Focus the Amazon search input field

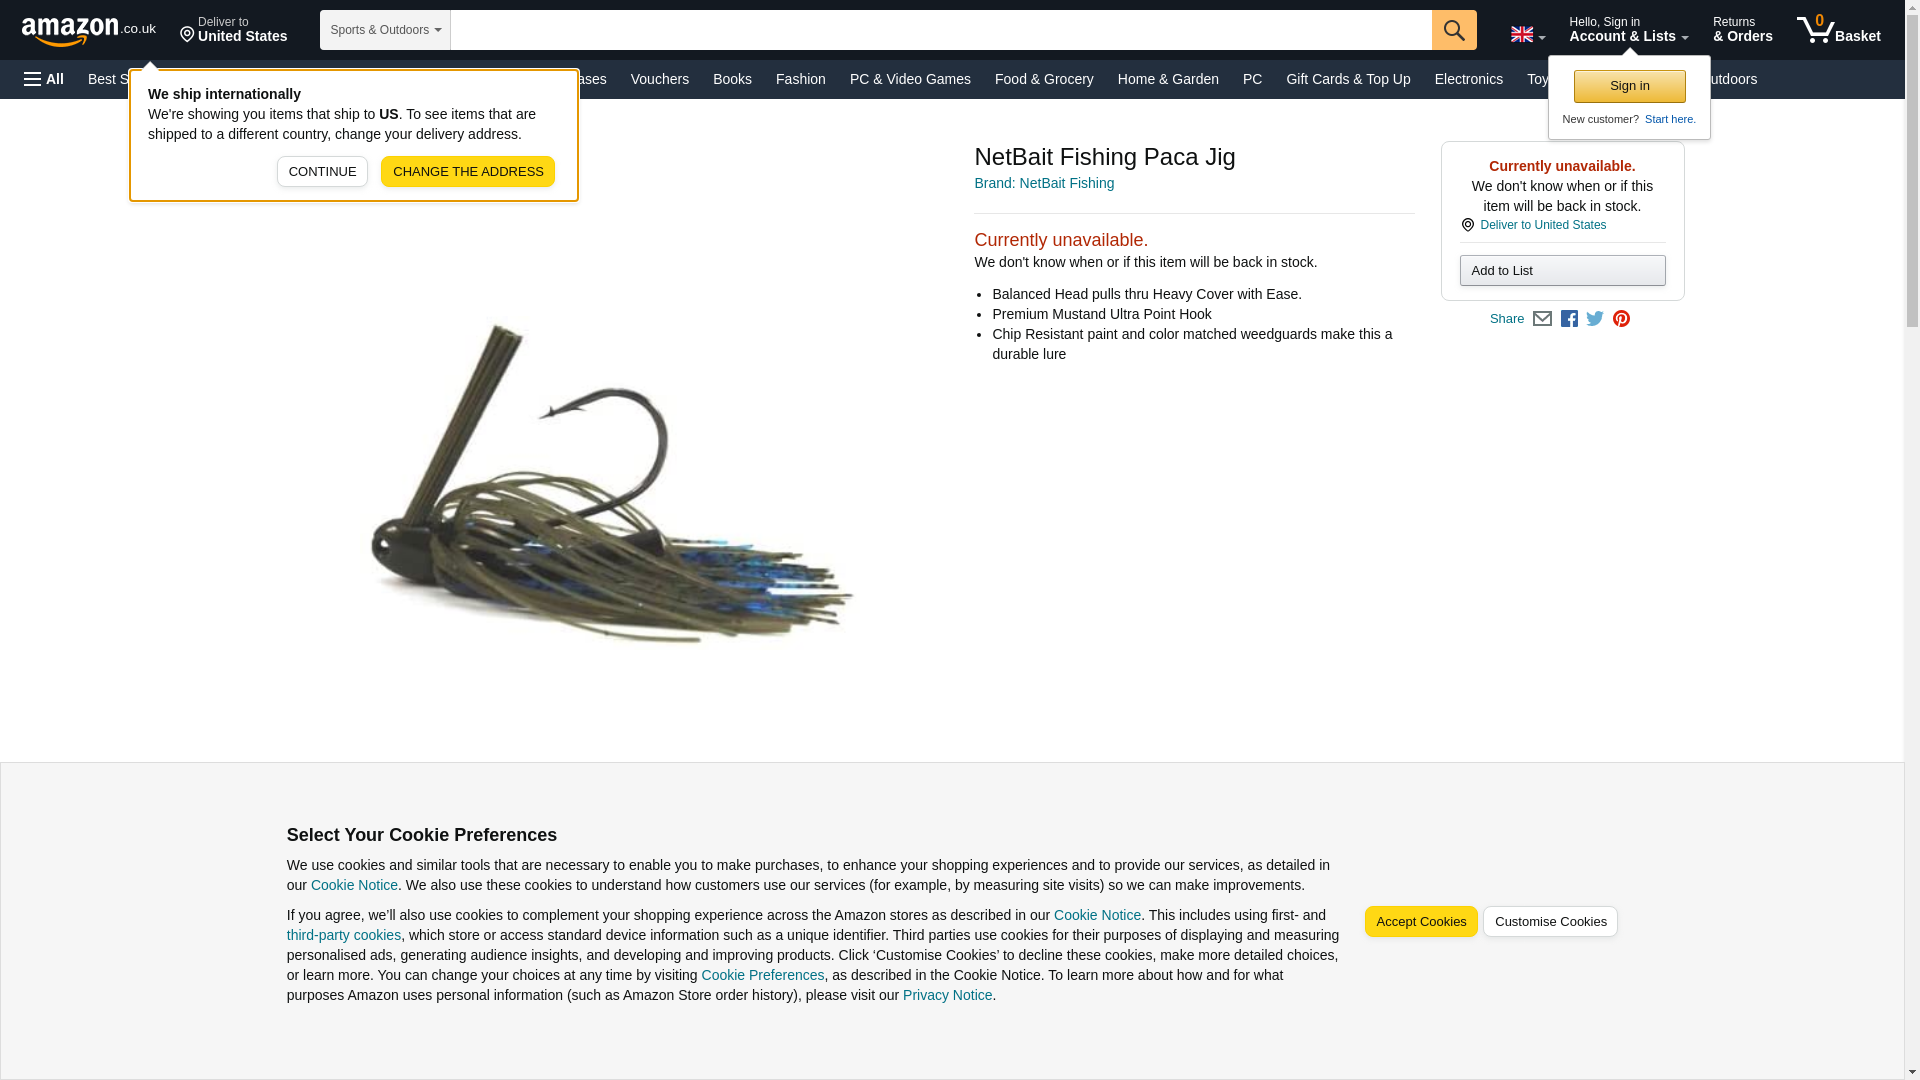(x=941, y=30)
